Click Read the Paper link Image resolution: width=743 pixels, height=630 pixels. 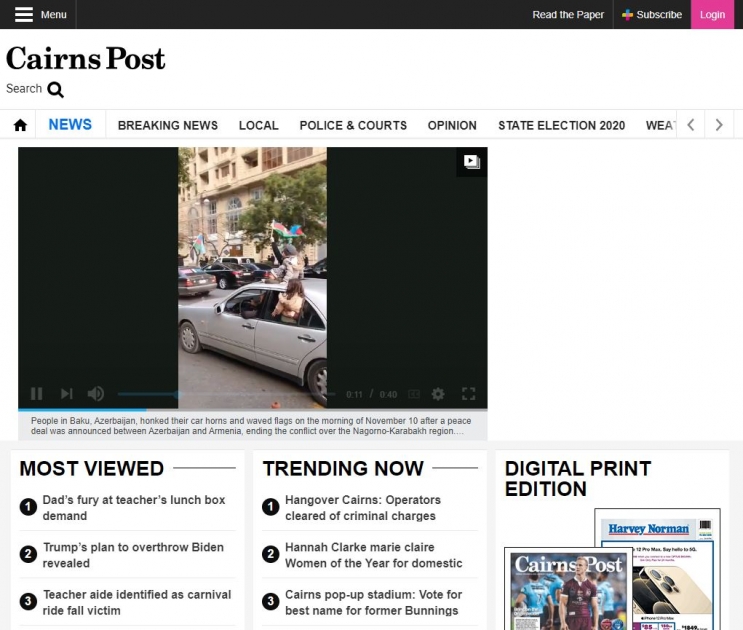point(568,15)
